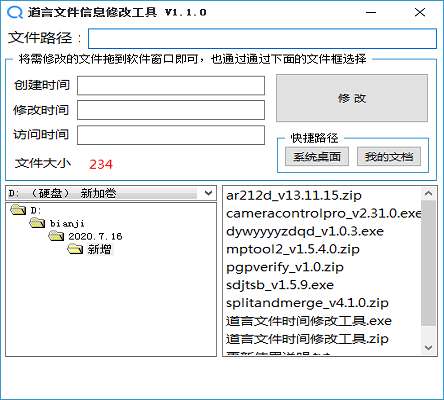The image size is (444, 400).
Task: Select file mptool2_v1.5.4.0.zip
Action: 293,249
